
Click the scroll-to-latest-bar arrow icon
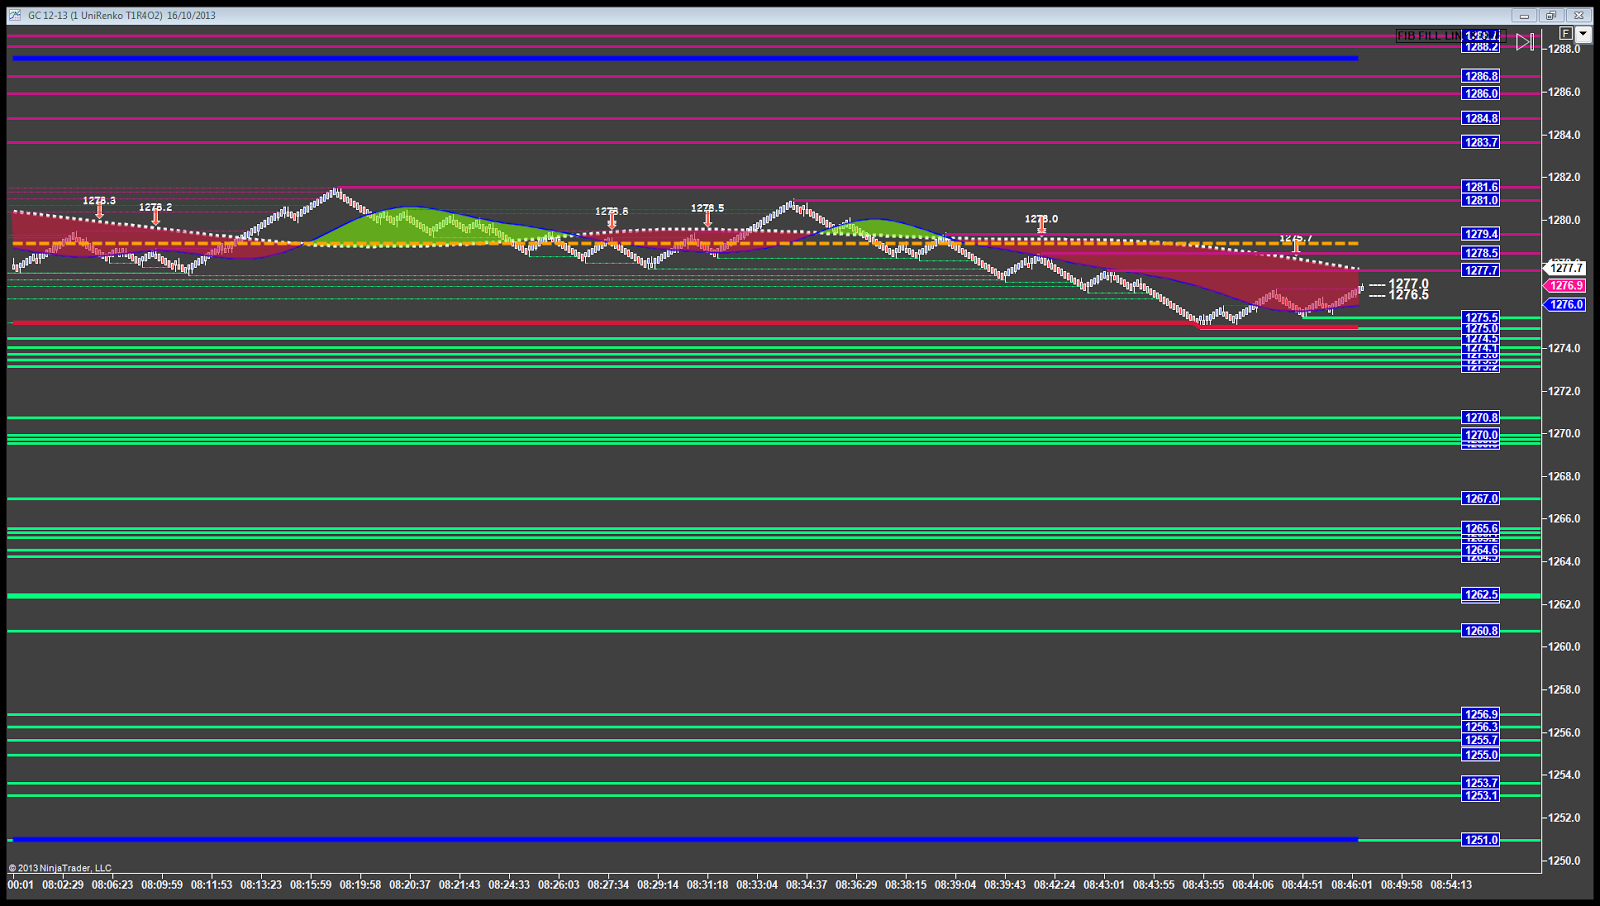[1525, 41]
